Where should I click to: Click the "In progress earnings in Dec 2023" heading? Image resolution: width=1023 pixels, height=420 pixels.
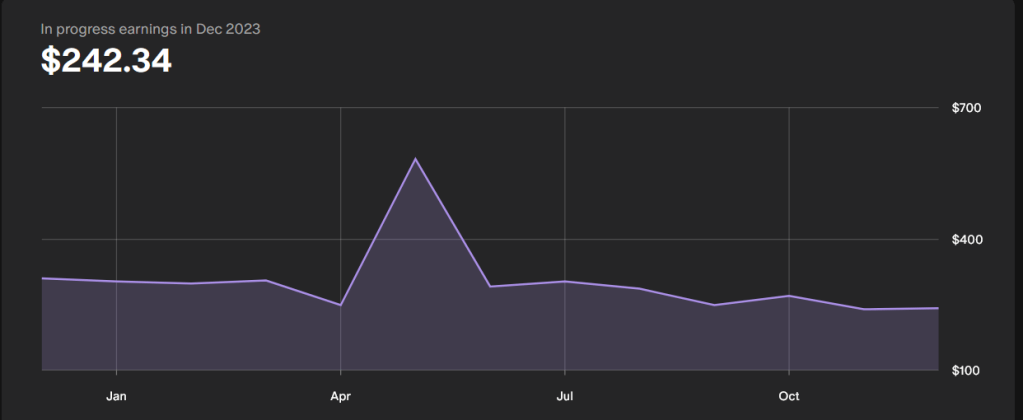[x=150, y=29]
